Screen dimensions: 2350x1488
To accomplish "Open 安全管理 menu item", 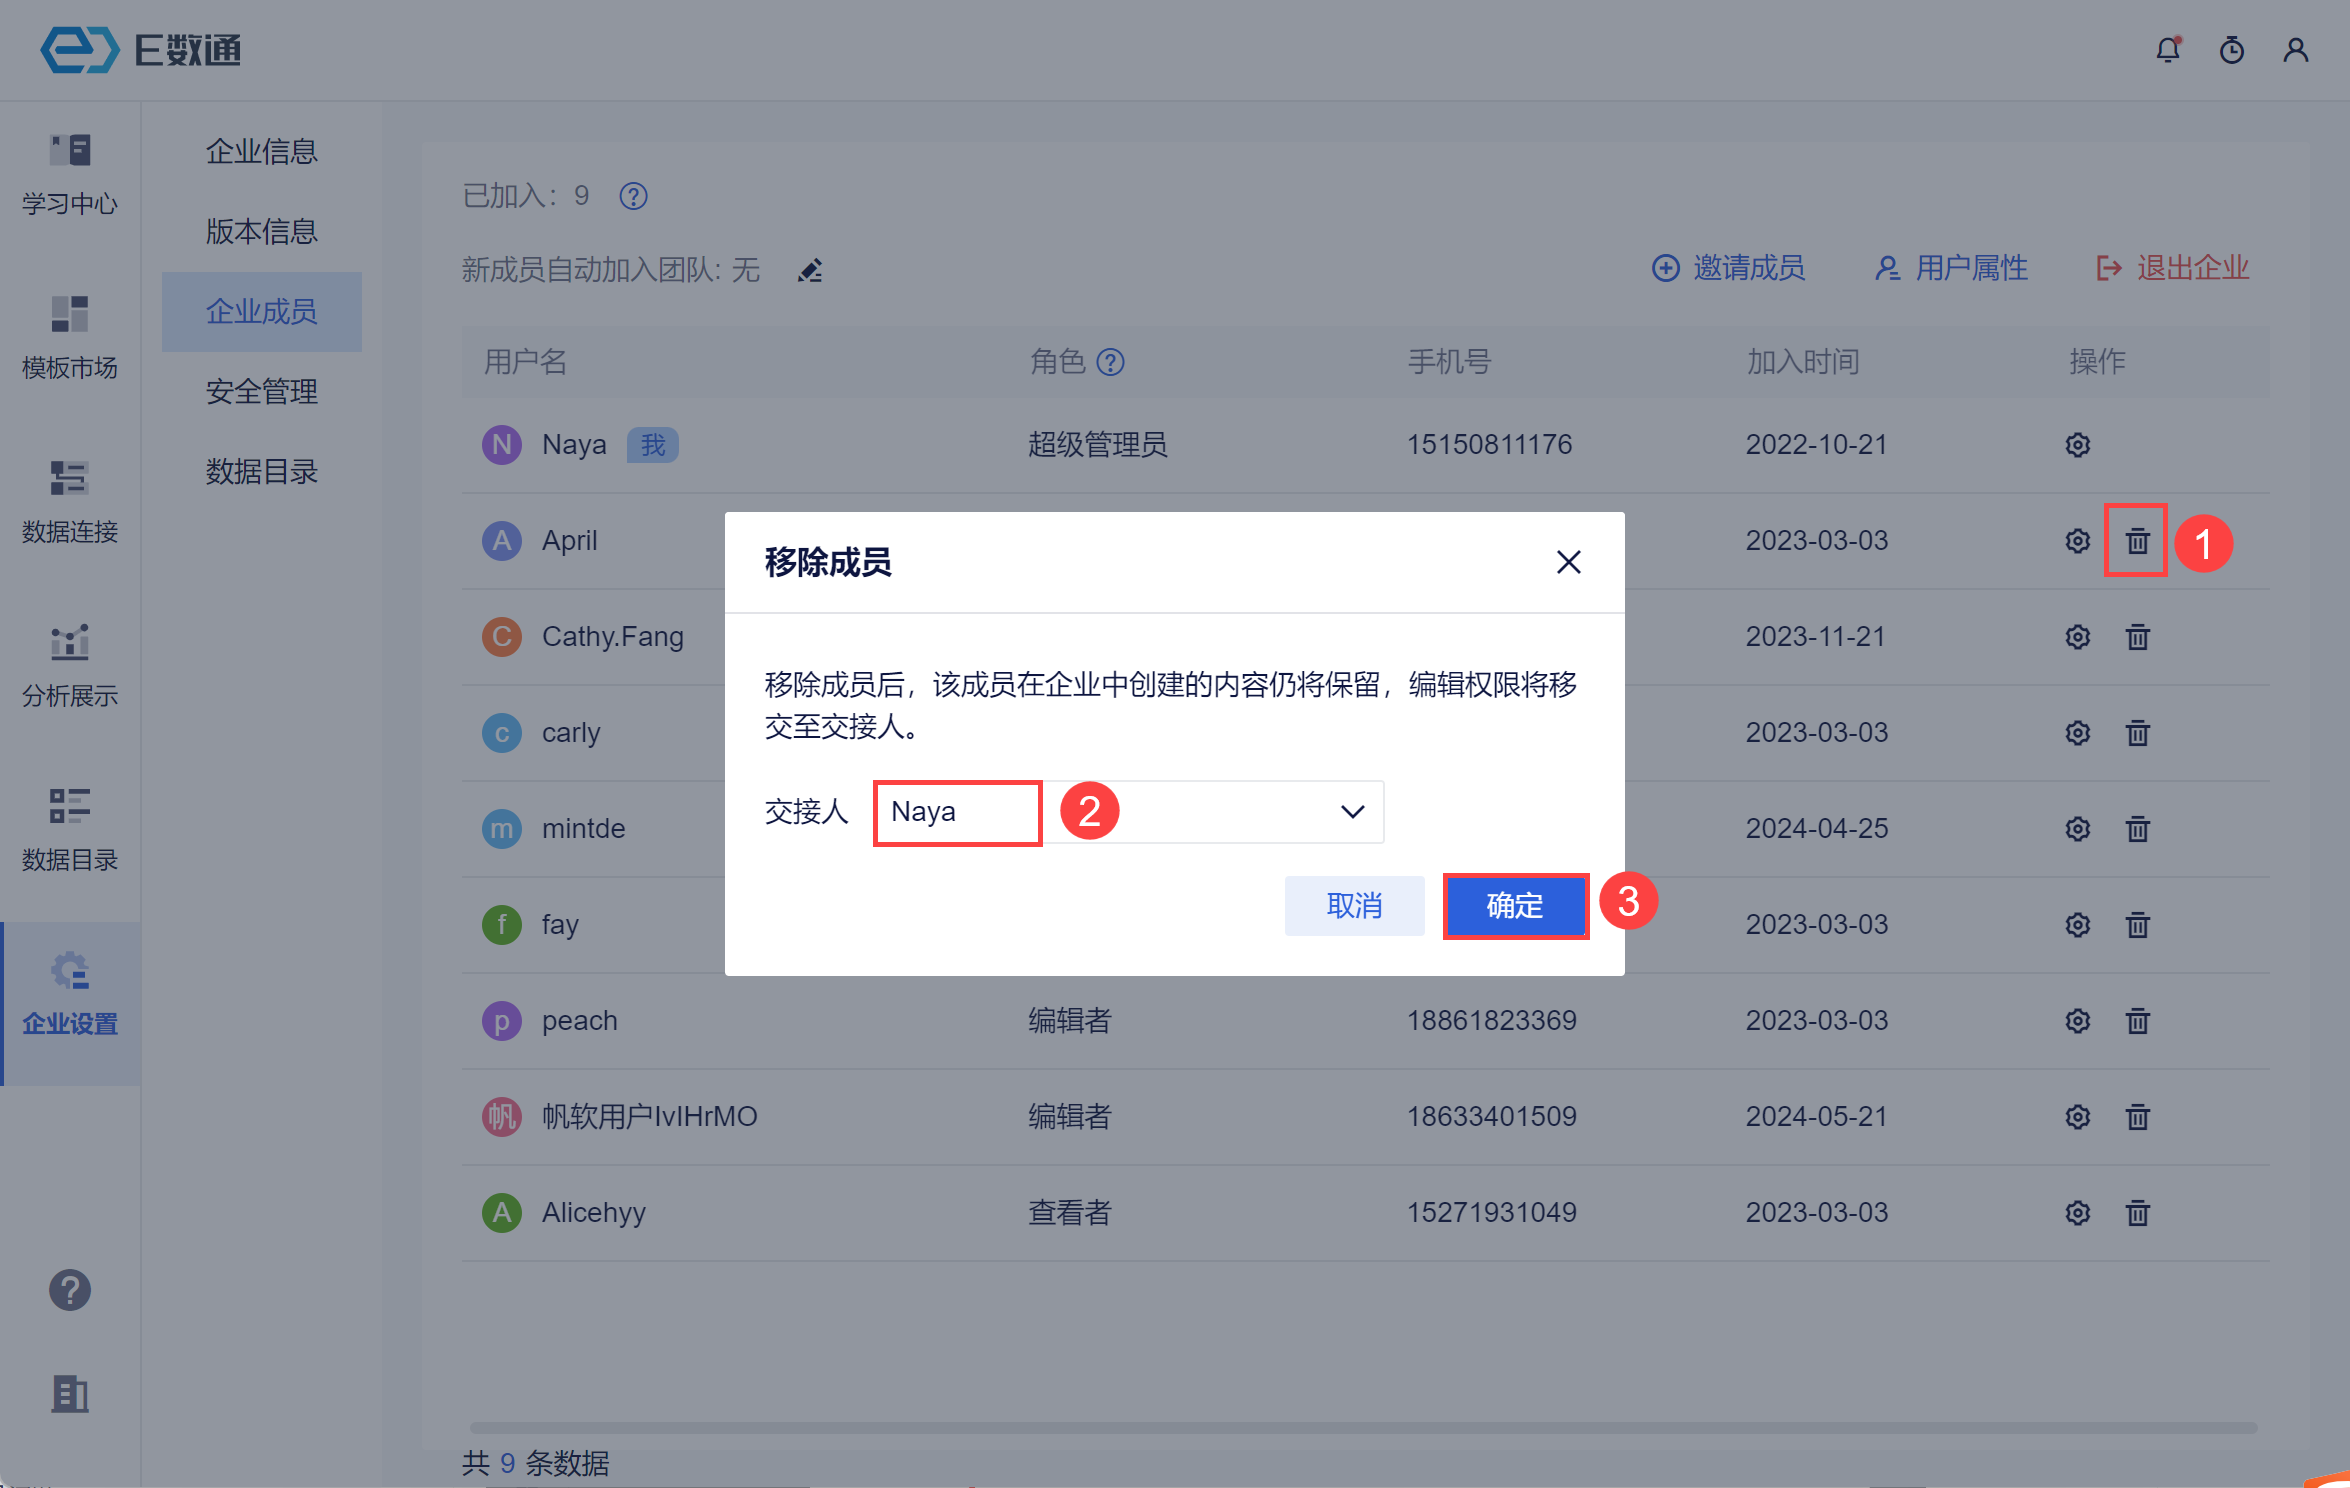I will (261, 391).
